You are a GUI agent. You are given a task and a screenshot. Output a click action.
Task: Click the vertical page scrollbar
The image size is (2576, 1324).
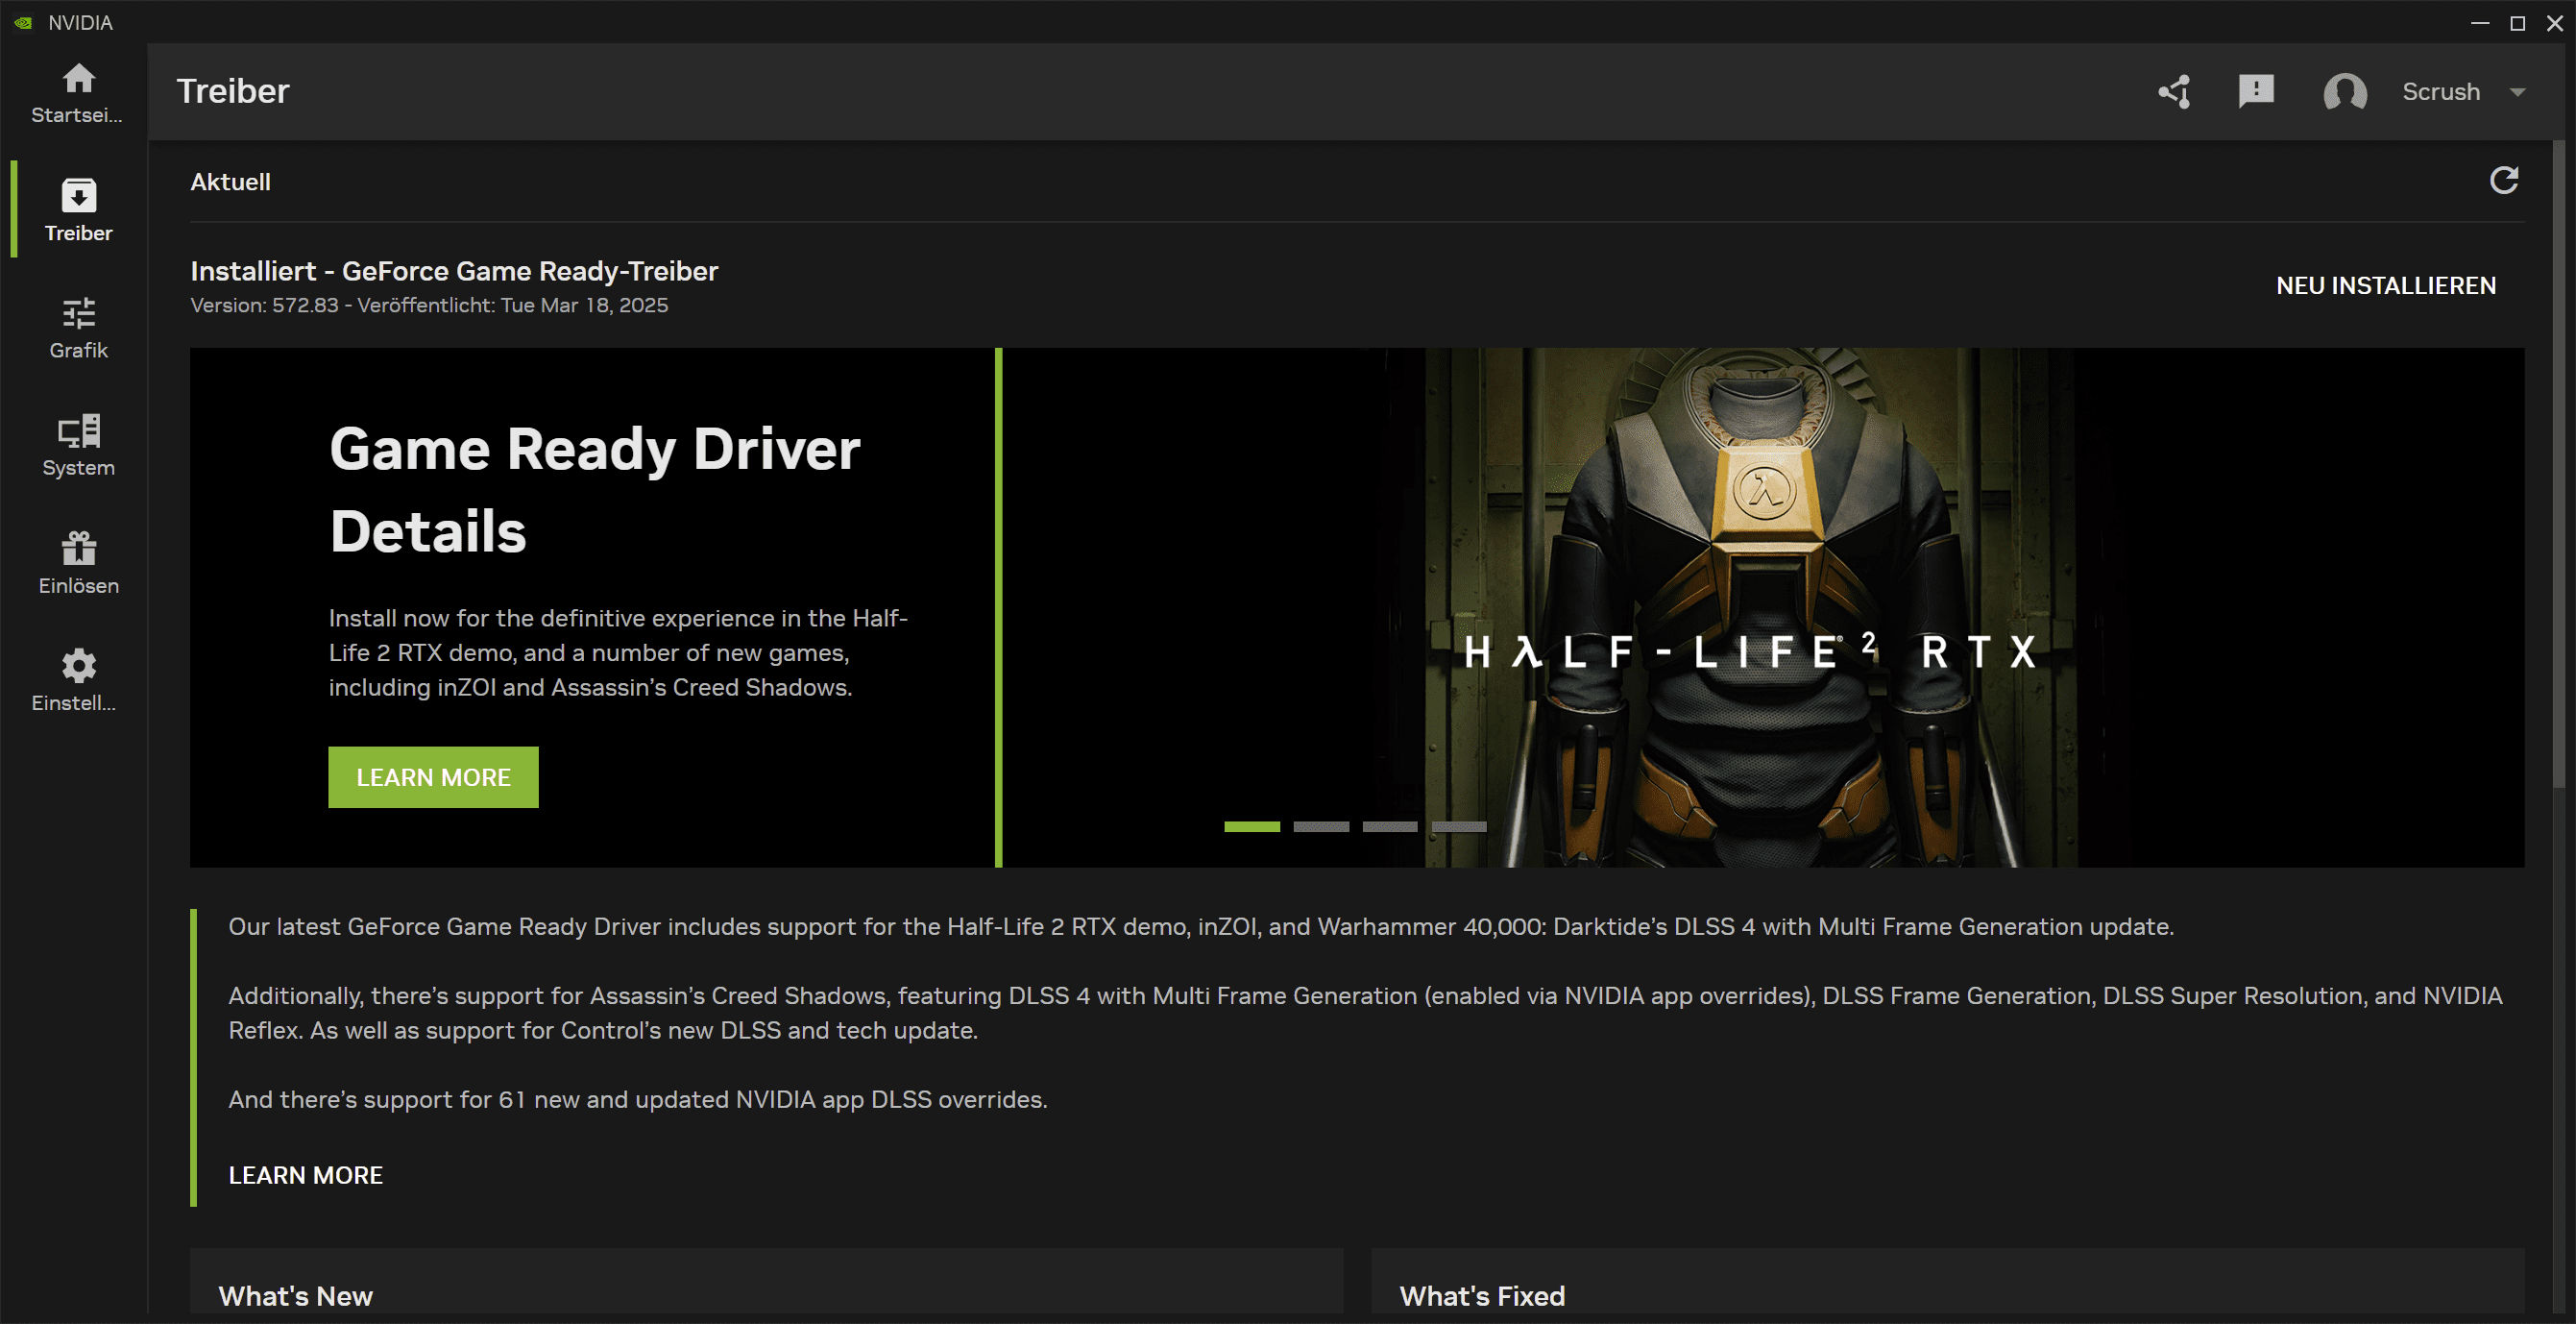click(x=2558, y=465)
